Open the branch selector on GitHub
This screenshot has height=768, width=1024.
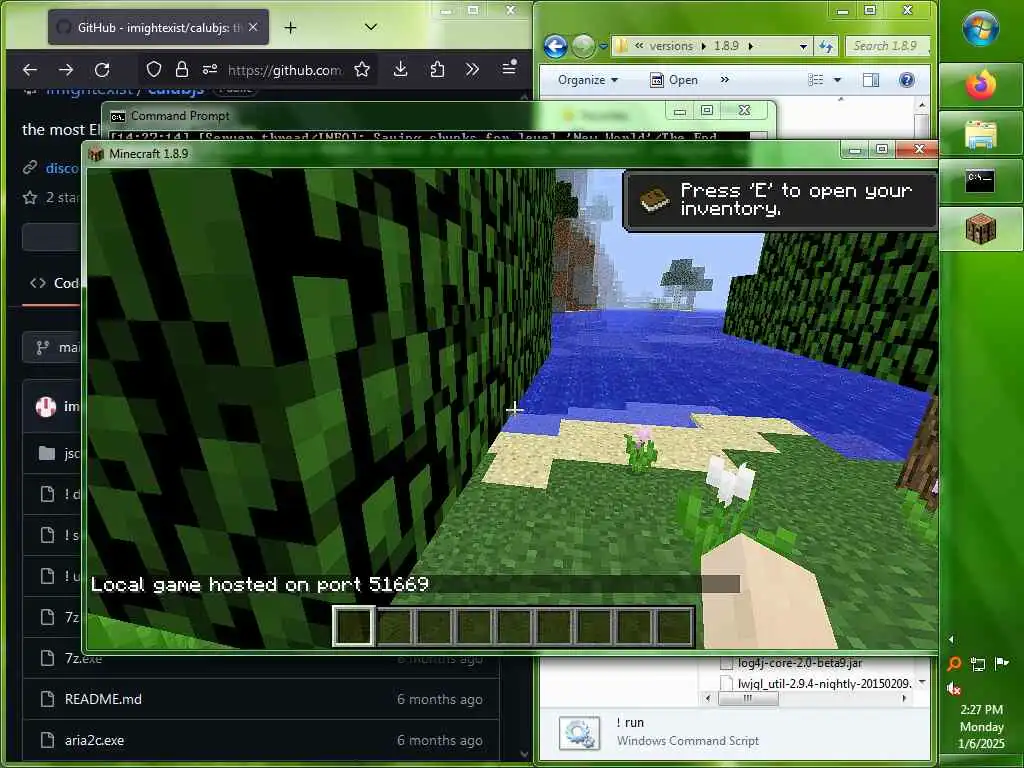click(52, 347)
